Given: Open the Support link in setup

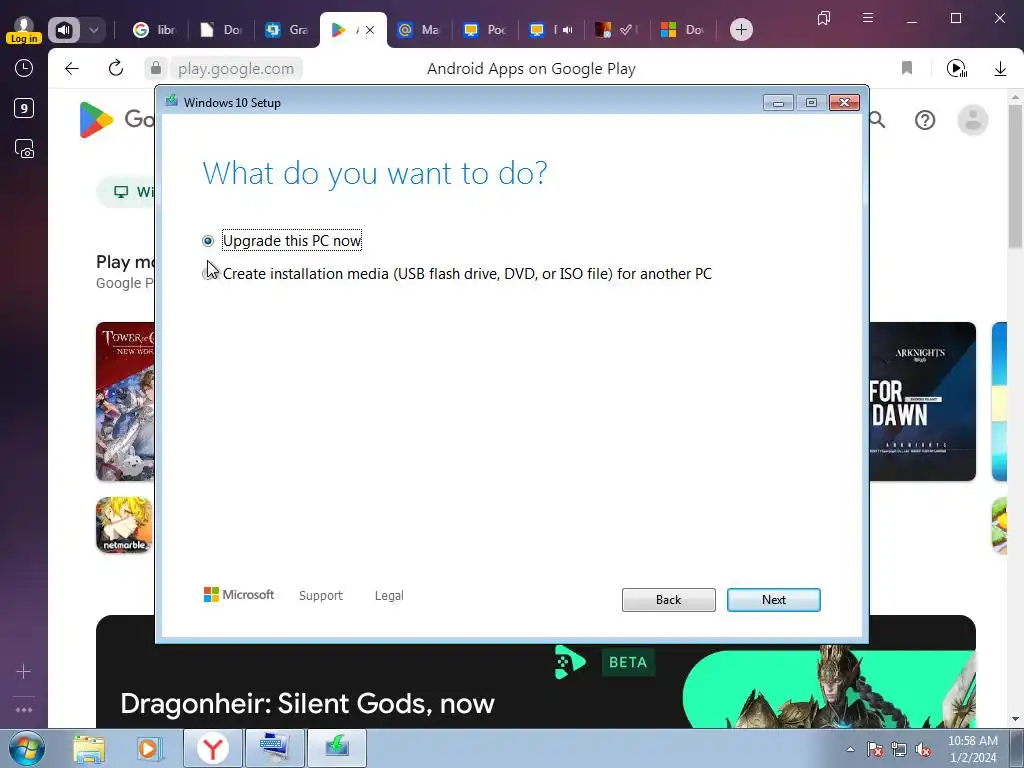Looking at the screenshot, I should point(321,596).
